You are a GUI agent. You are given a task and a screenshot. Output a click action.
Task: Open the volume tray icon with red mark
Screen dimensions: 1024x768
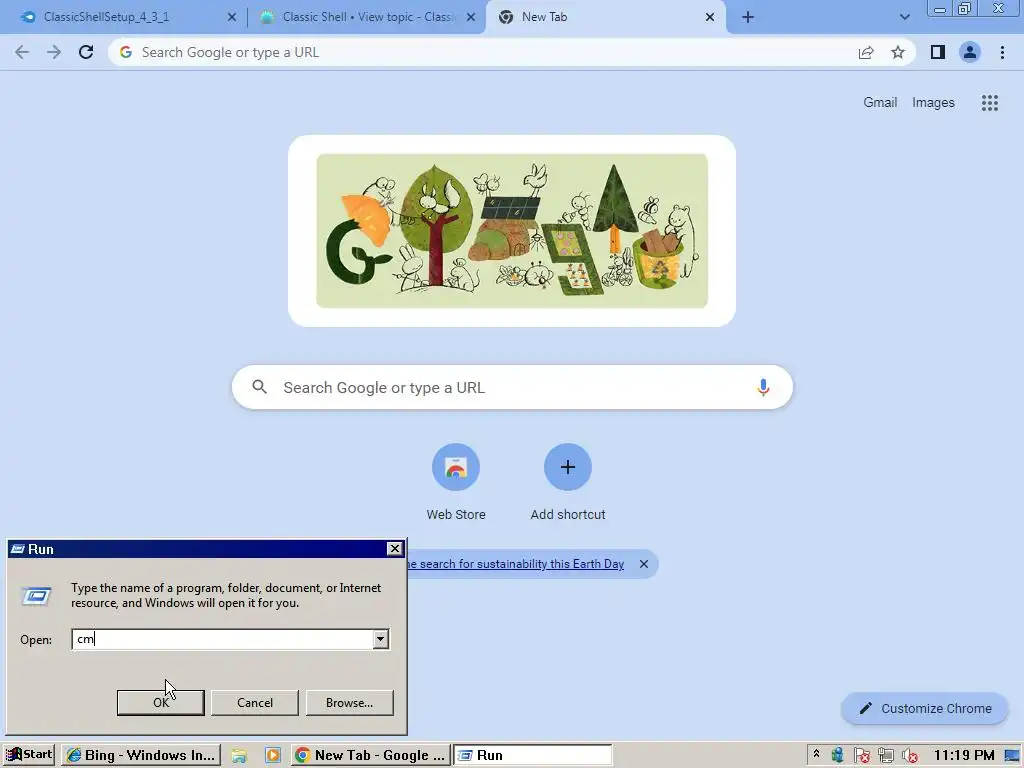pyautogui.click(x=910, y=756)
